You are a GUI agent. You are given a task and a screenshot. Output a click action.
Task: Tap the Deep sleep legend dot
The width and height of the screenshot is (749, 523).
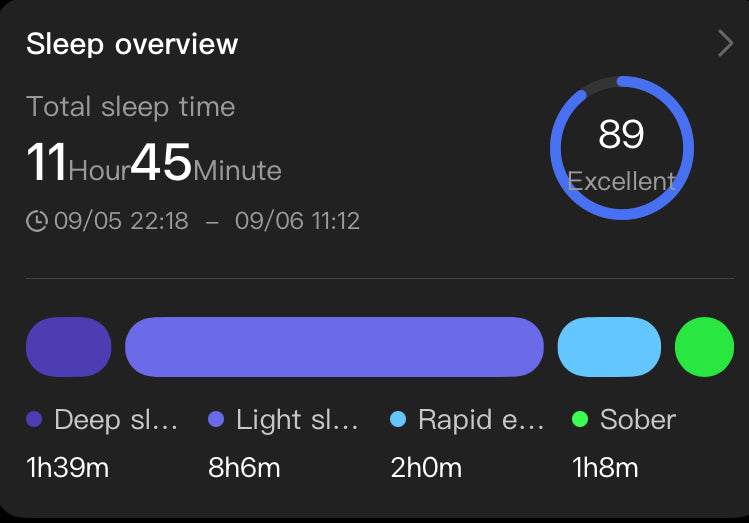[x=34, y=419]
